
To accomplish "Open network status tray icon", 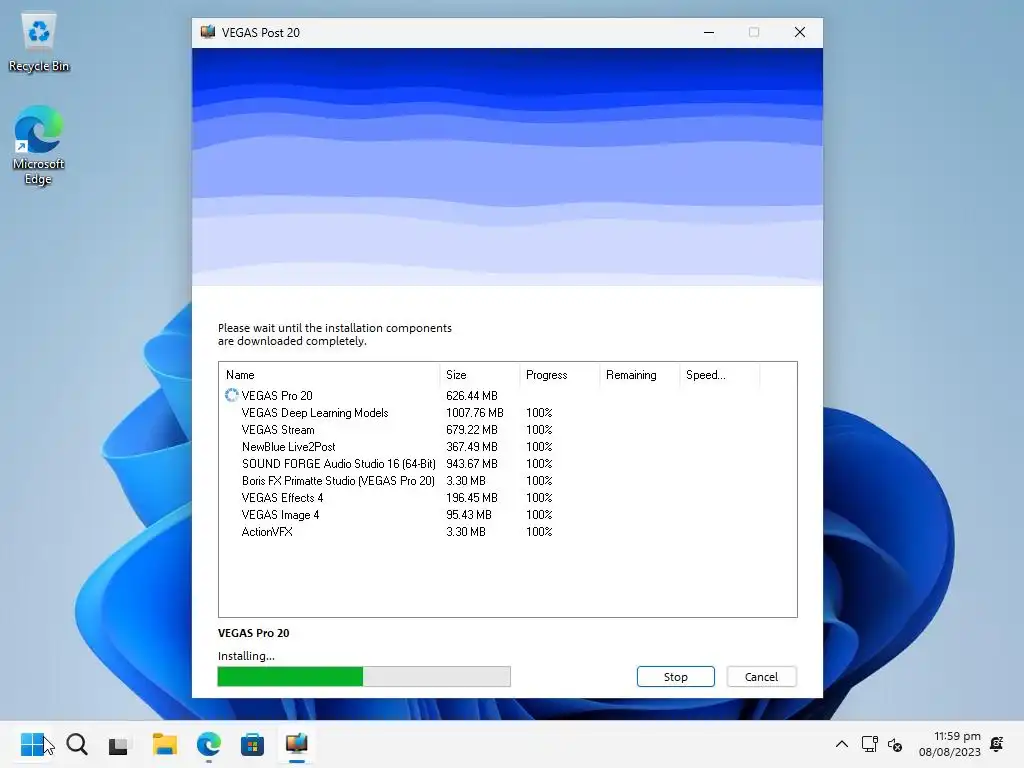I will tap(869, 744).
